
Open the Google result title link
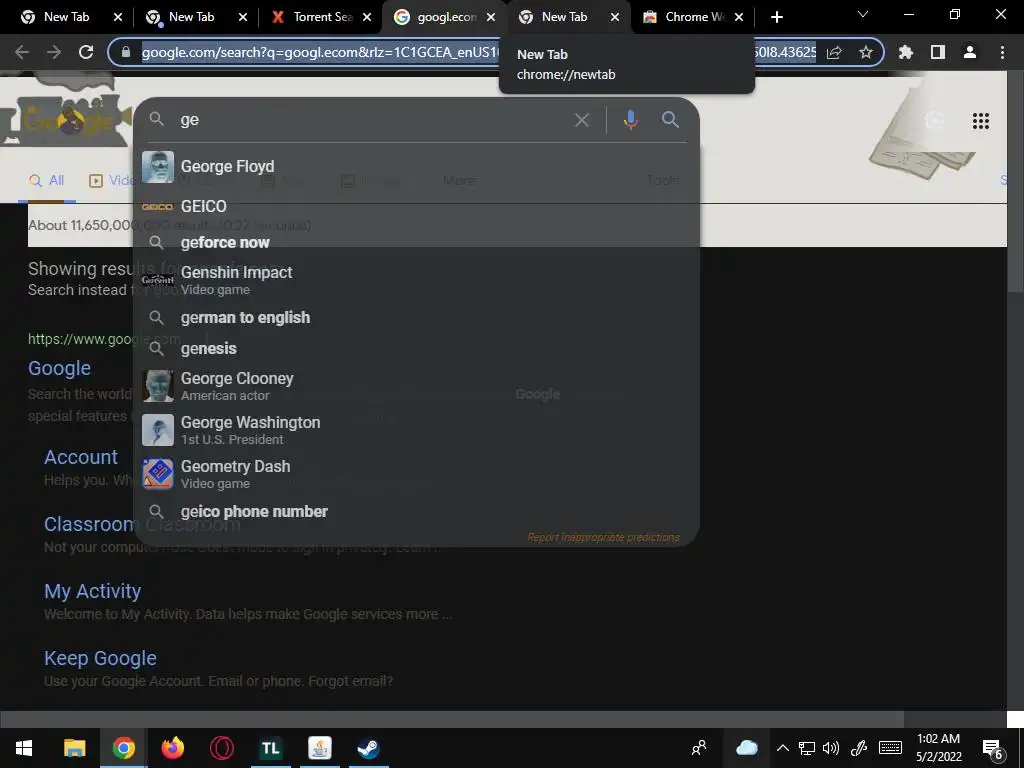[59, 368]
